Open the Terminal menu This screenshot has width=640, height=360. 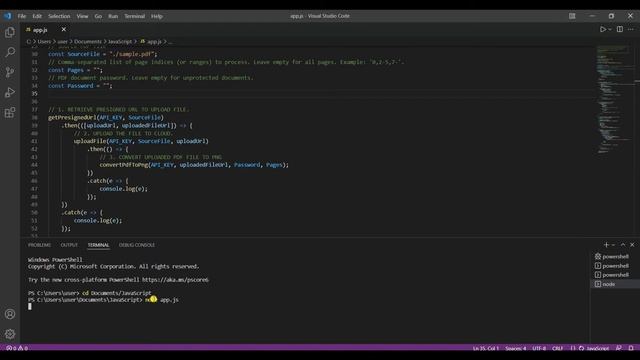point(135,16)
